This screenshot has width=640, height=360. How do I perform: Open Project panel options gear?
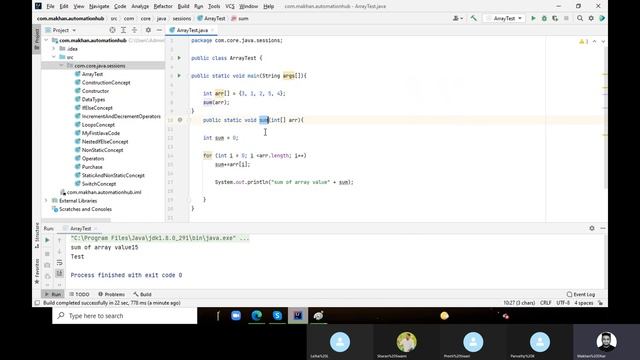[x=148, y=30]
